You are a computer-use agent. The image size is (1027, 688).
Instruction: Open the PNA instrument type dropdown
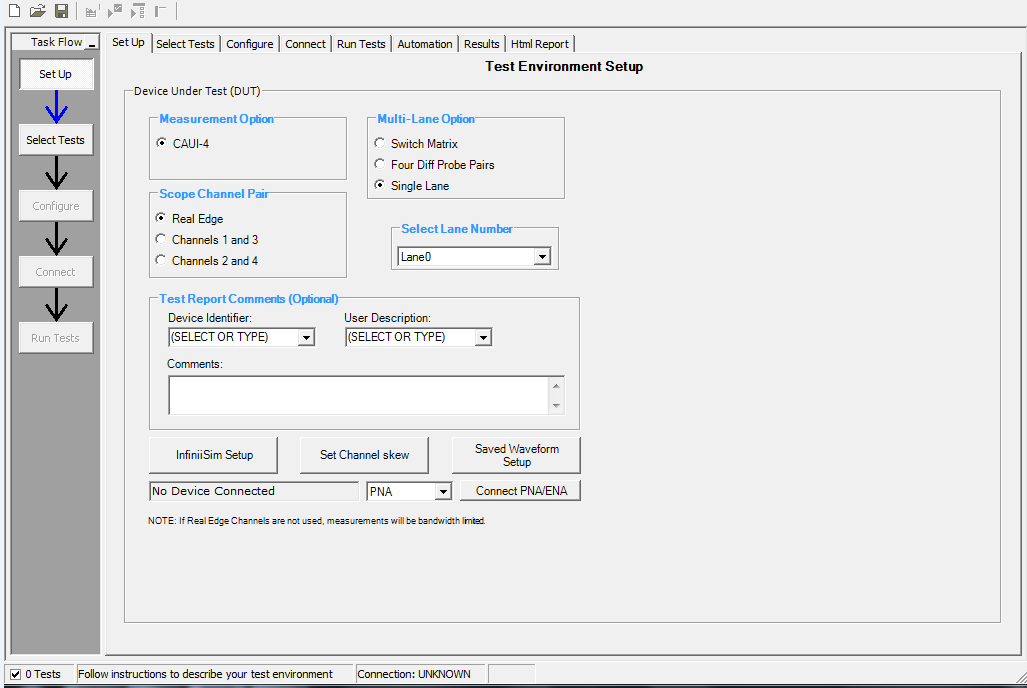(x=443, y=492)
